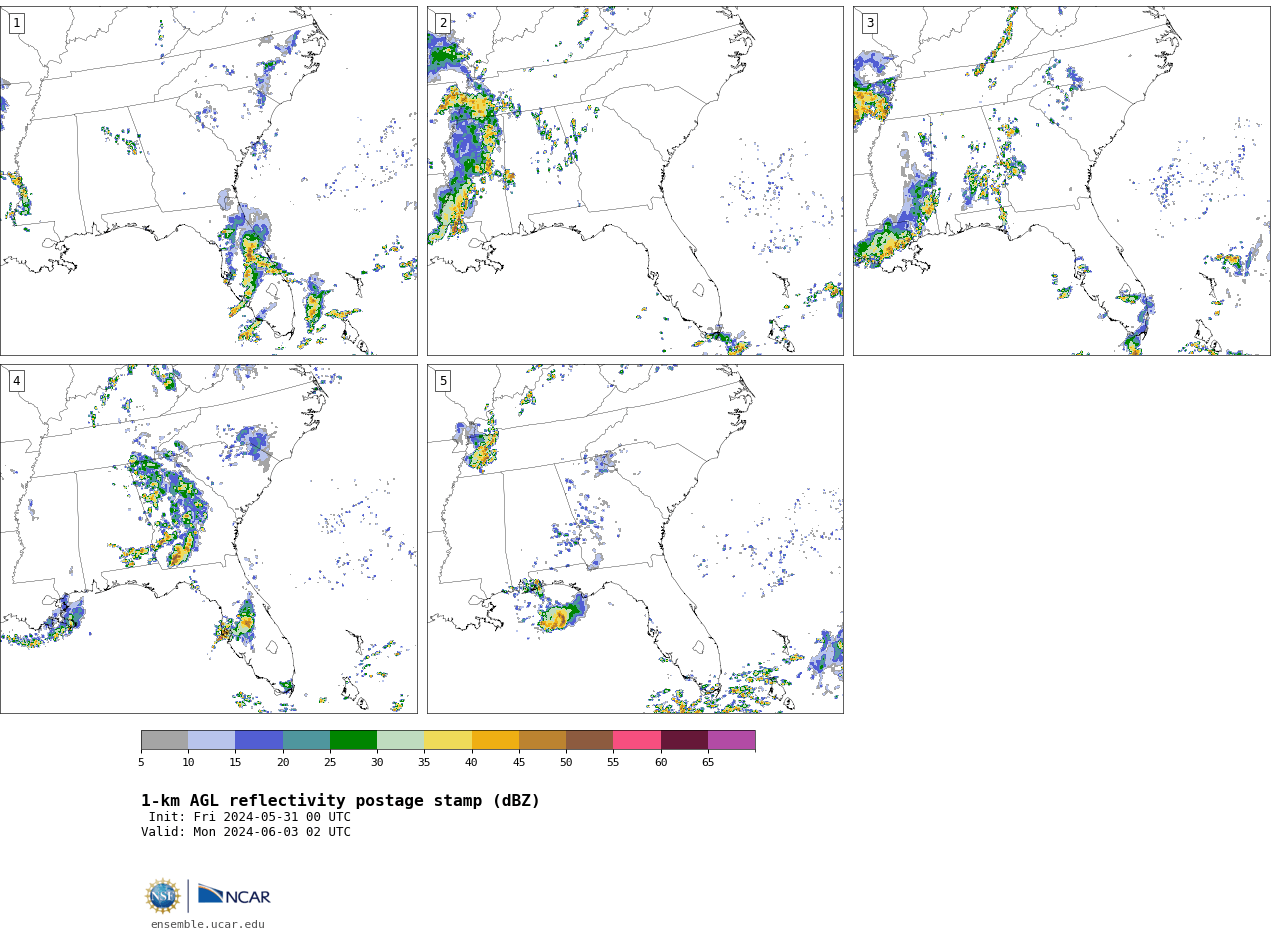Open ensemble member 3 reflectivity map
This screenshot has height=936, width=1280.
[x=1061, y=181]
